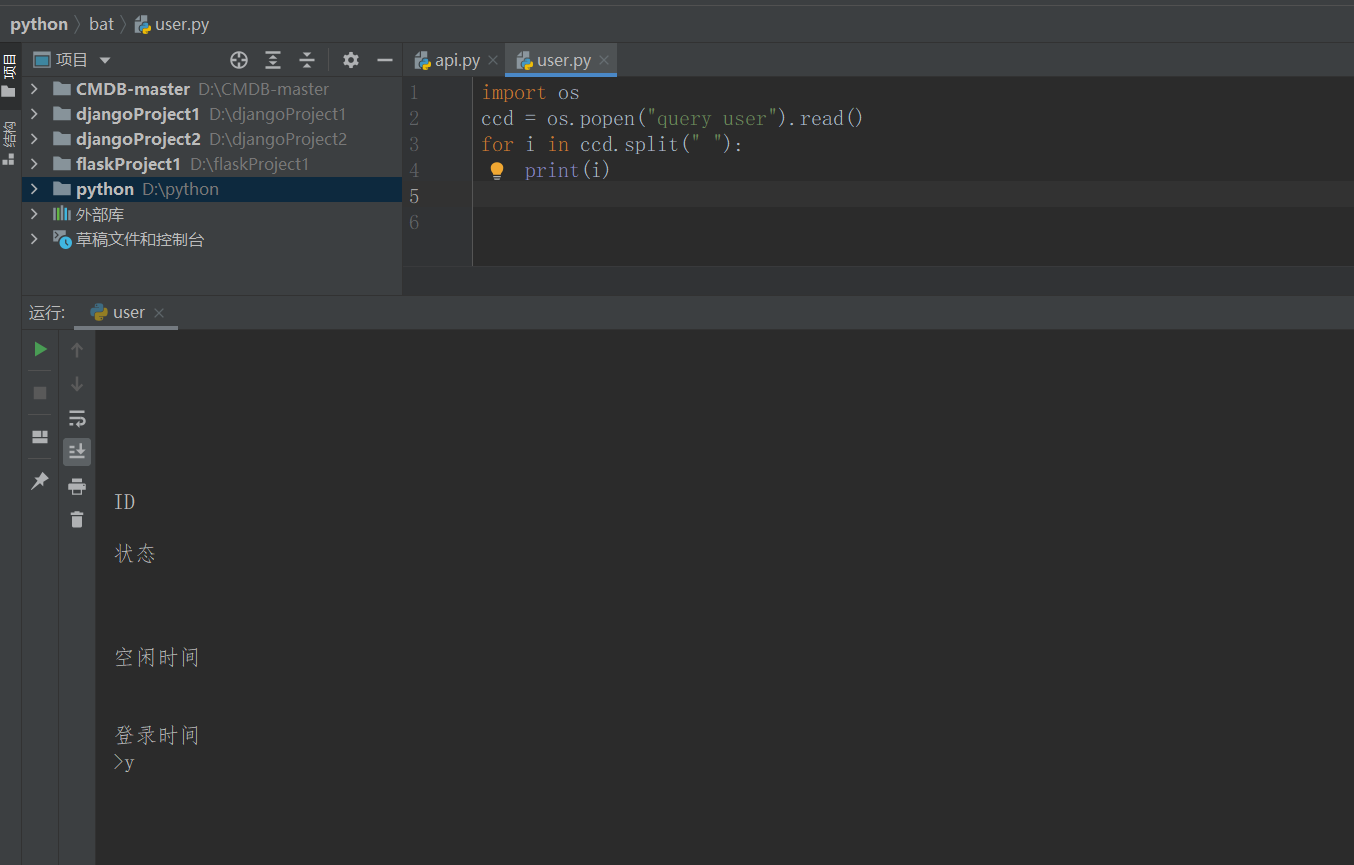Viewport: 1354px width, 865px height.
Task: Click the Collapse All icon in project panel
Action: pos(307,60)
